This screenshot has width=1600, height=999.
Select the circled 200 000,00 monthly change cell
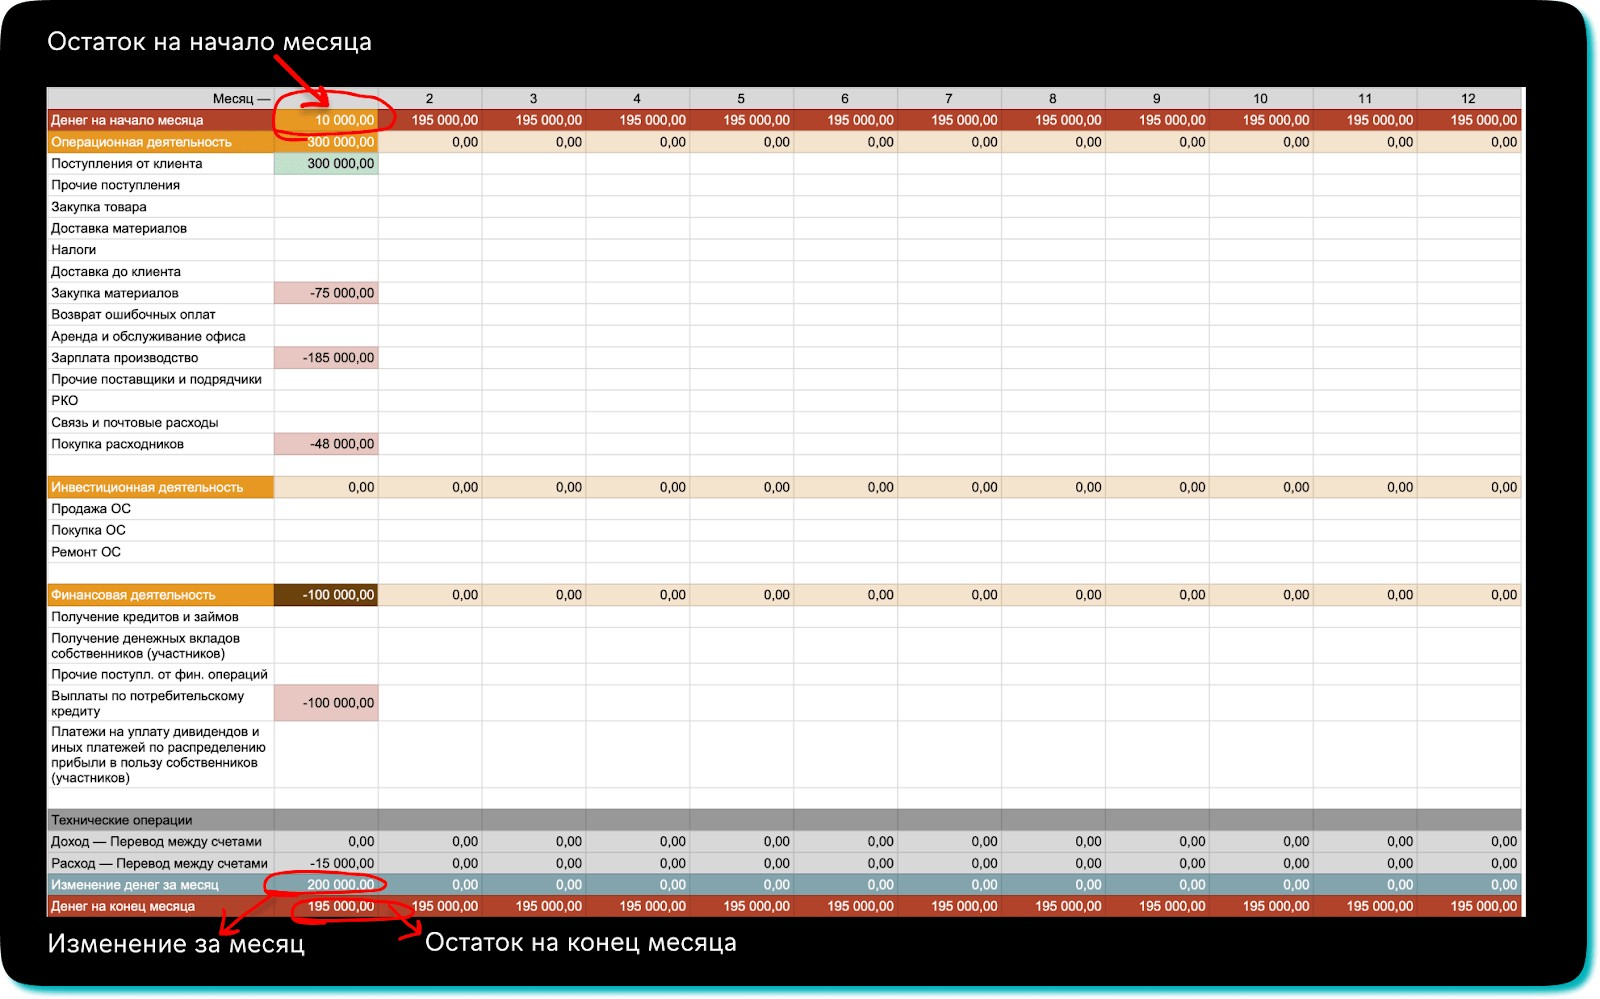pos(327,885)
